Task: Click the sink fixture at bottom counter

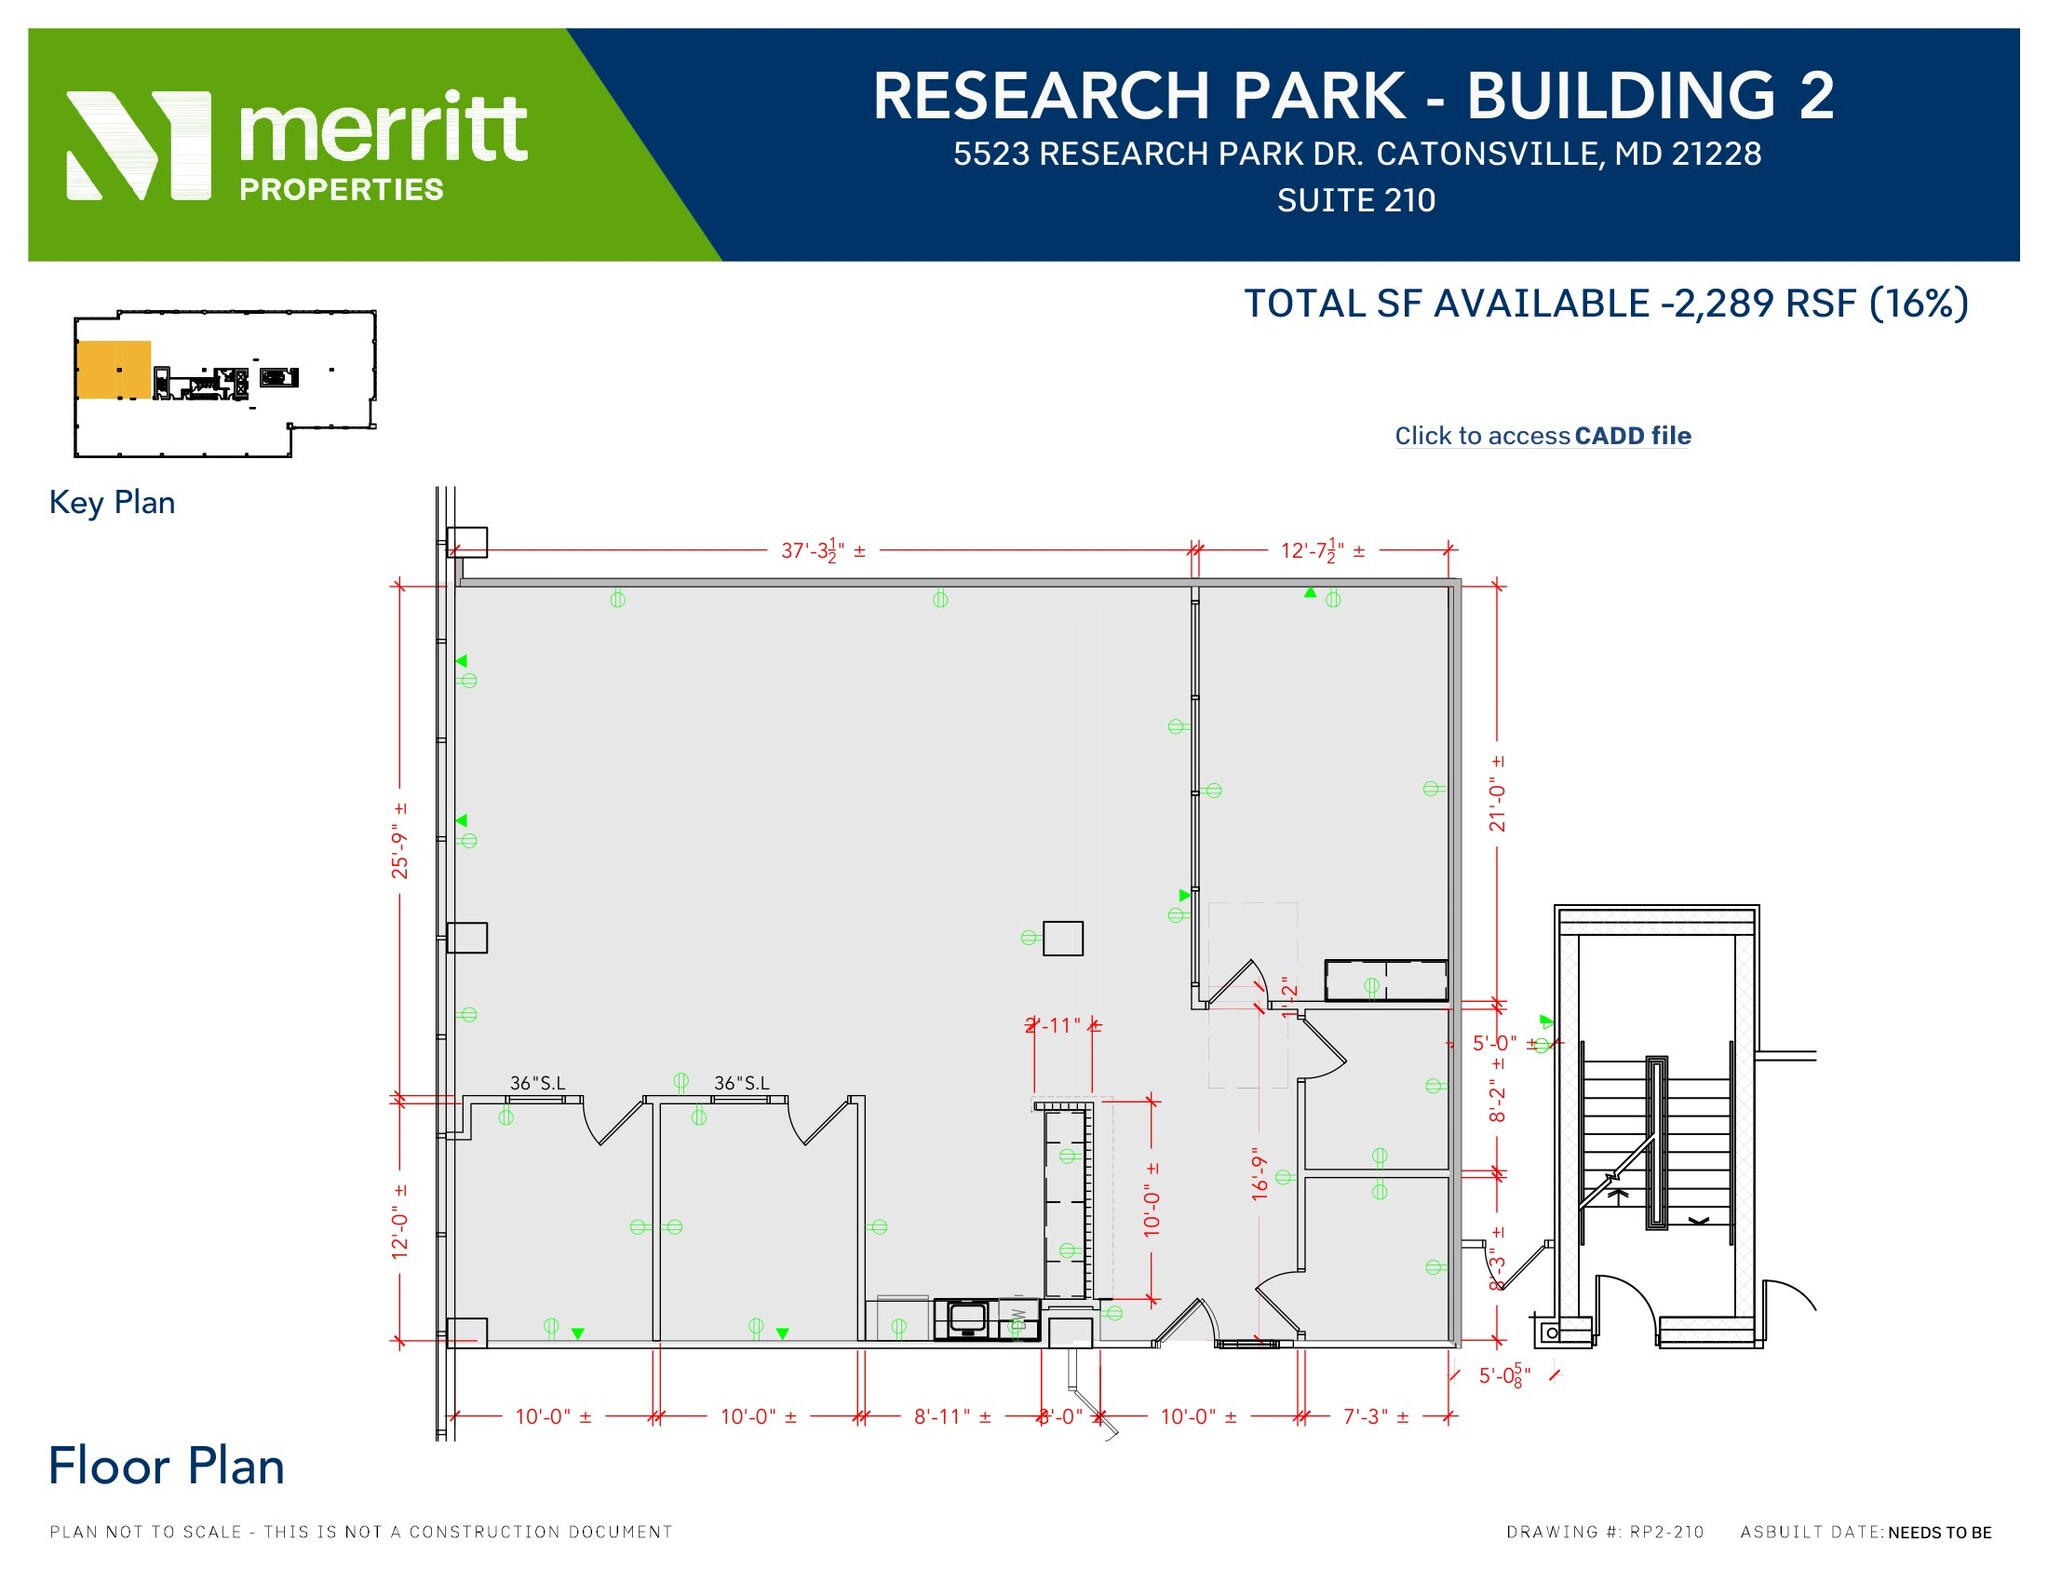Action: coord(966,1319)
